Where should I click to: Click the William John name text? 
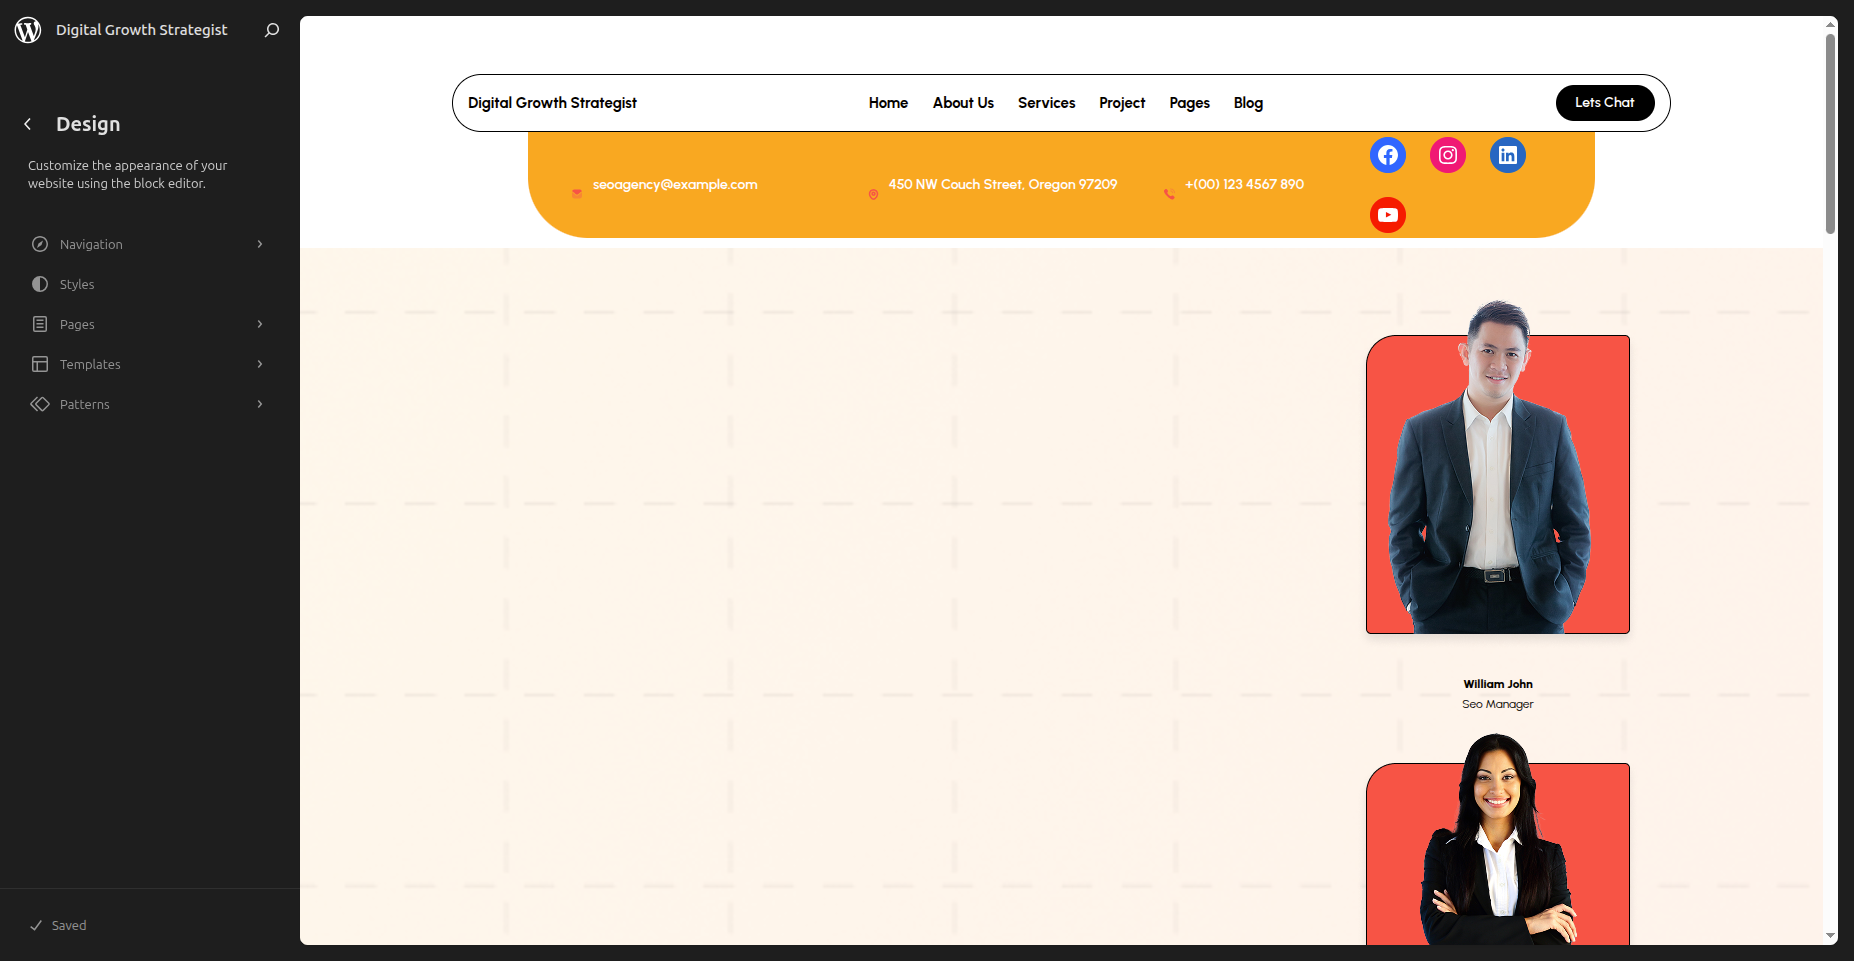point(1498,684)
